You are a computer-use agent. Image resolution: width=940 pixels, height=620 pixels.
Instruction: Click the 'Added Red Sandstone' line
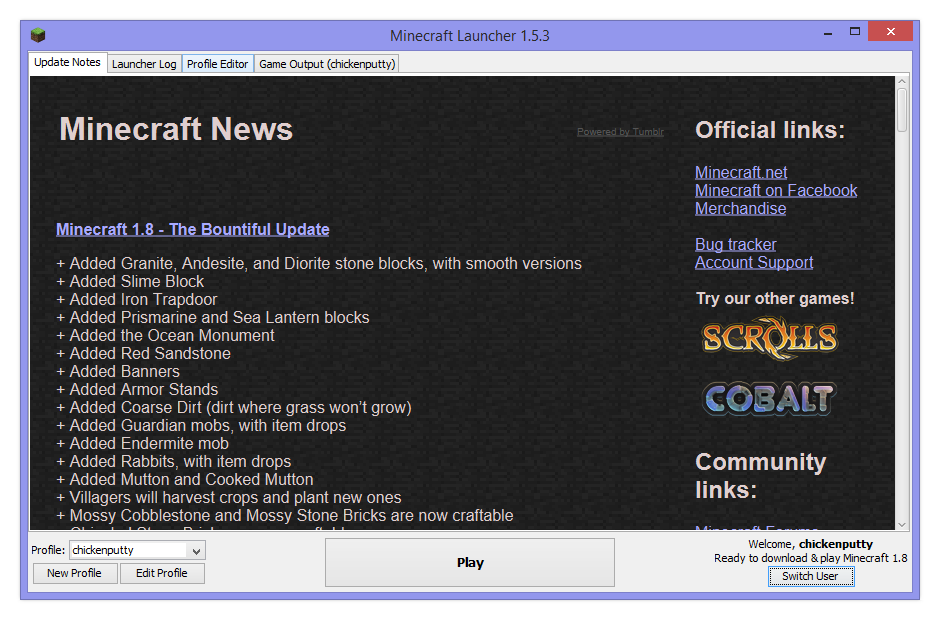143,354
